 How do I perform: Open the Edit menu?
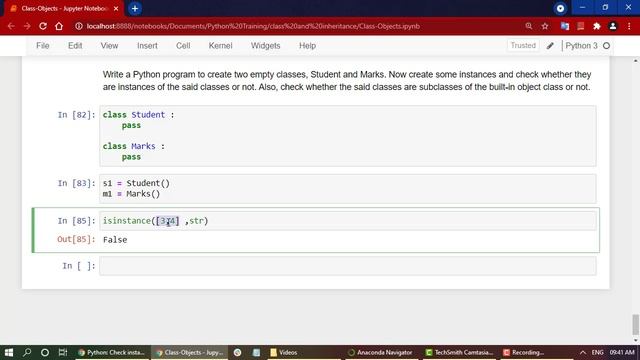pos(75,46)
